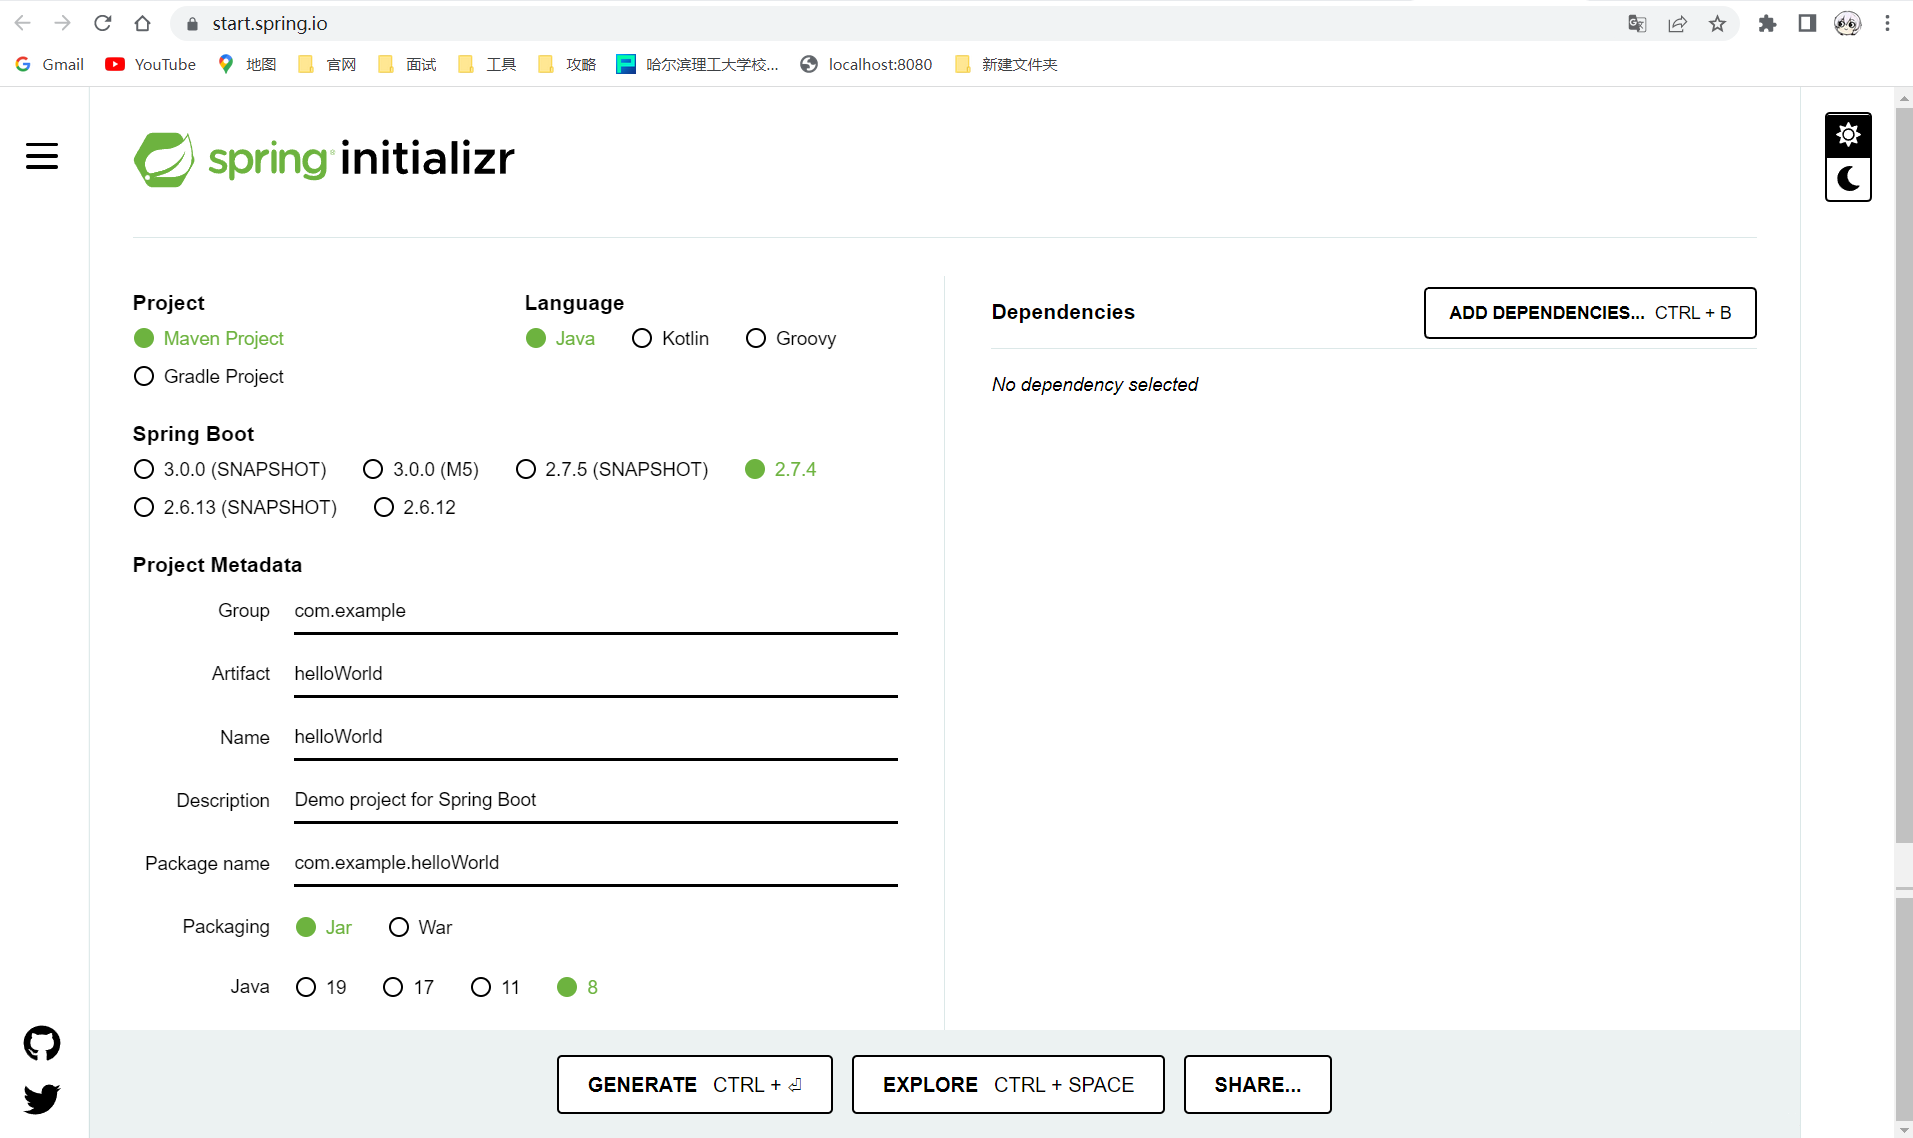Open the Twitter icon link
The height and width of the screenshot is (1138, 1913).
tap(42, 1098)
